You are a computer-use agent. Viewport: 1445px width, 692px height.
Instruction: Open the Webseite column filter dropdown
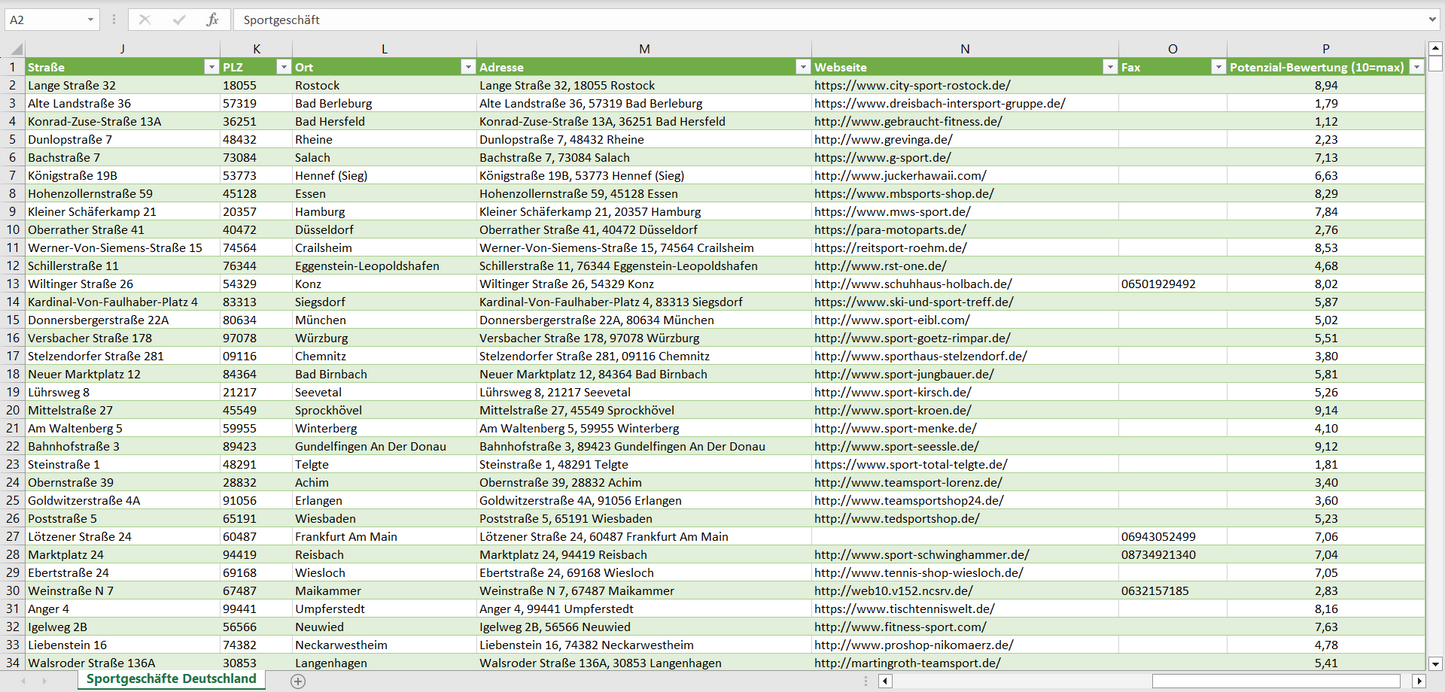[1109, 67]
